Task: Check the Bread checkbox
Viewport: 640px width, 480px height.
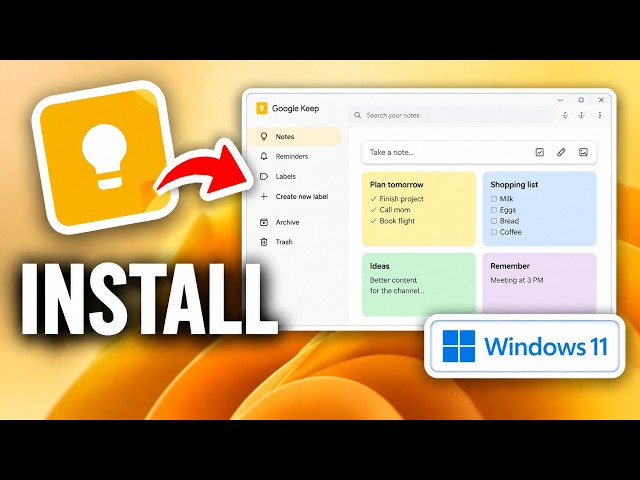Action: point(494,221)
